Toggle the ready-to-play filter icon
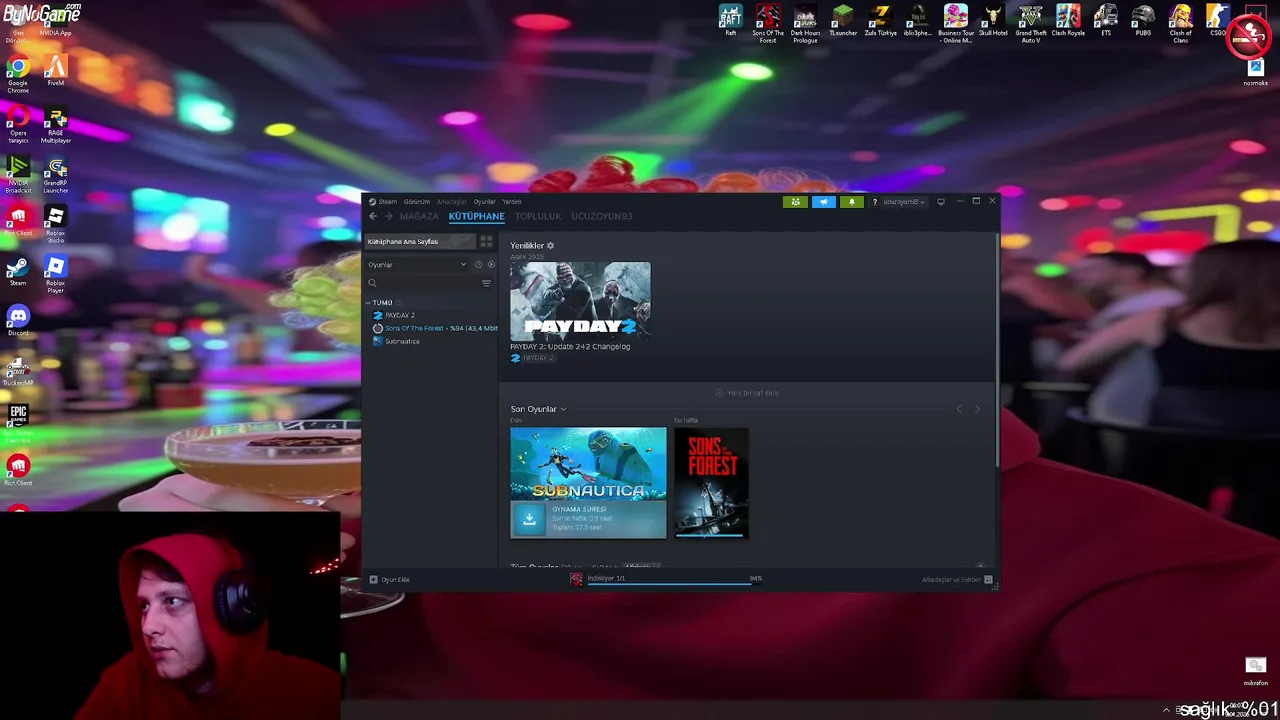Viewport: 1280px width, 720px height. point(491,265)
